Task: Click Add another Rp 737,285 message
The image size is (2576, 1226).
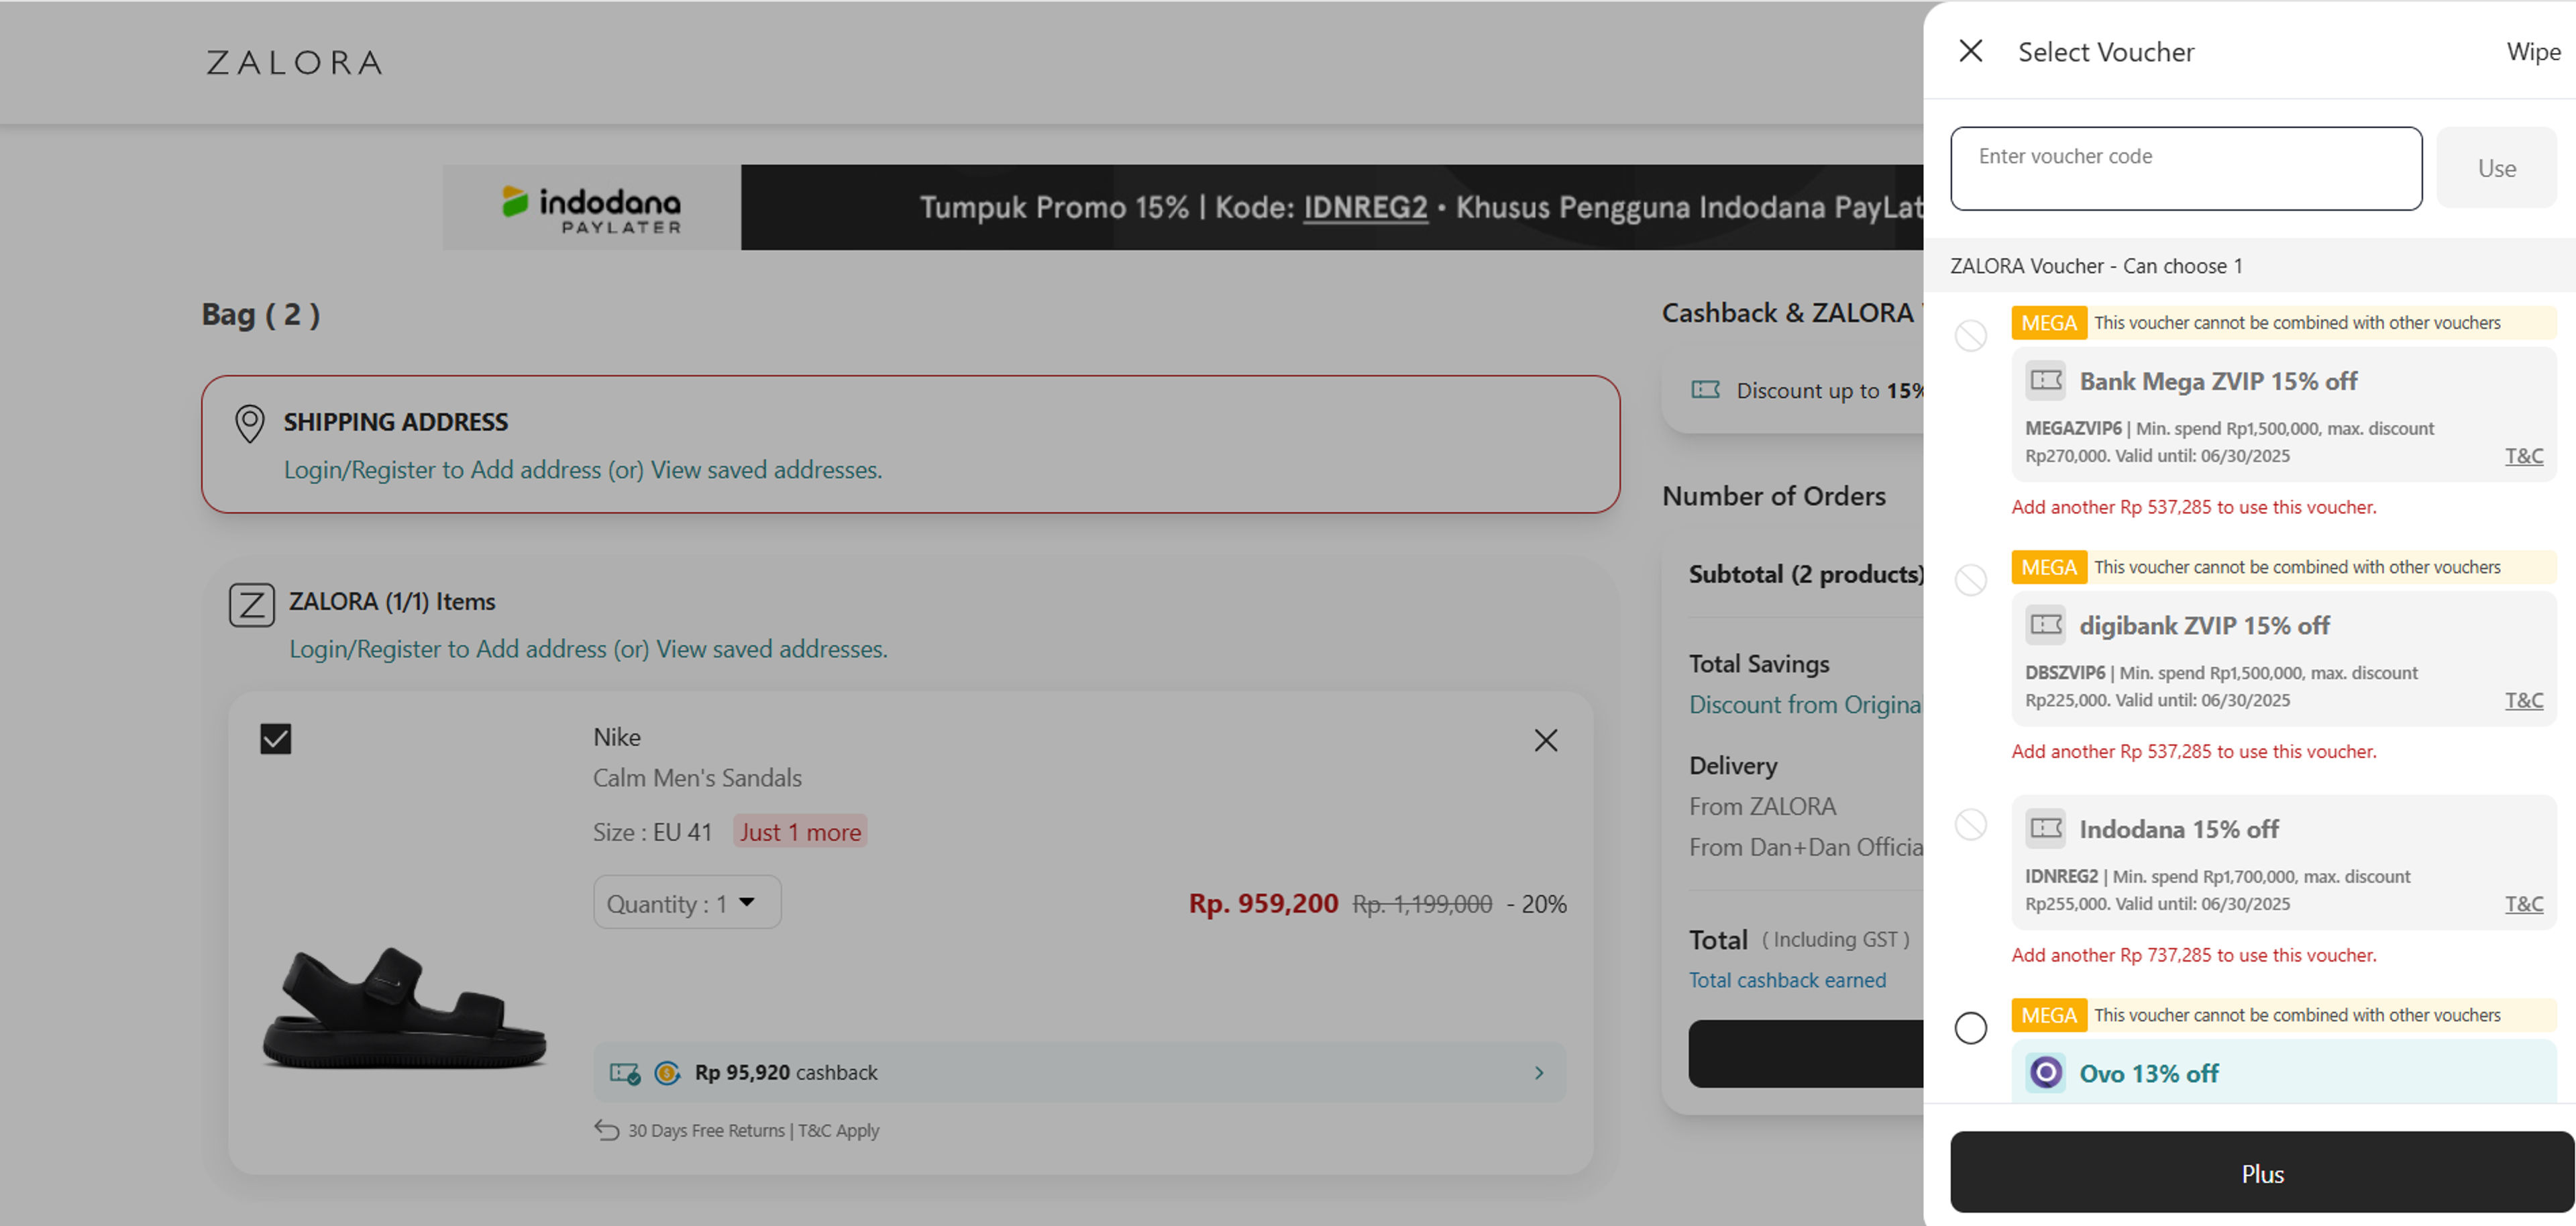Action: tap(2194, 955)
